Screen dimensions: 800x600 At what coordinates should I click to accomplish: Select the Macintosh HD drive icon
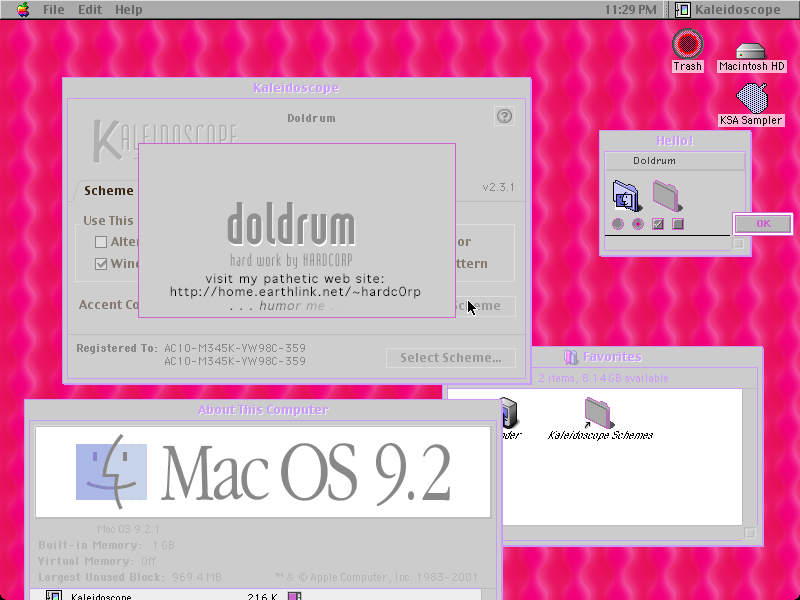751,57
